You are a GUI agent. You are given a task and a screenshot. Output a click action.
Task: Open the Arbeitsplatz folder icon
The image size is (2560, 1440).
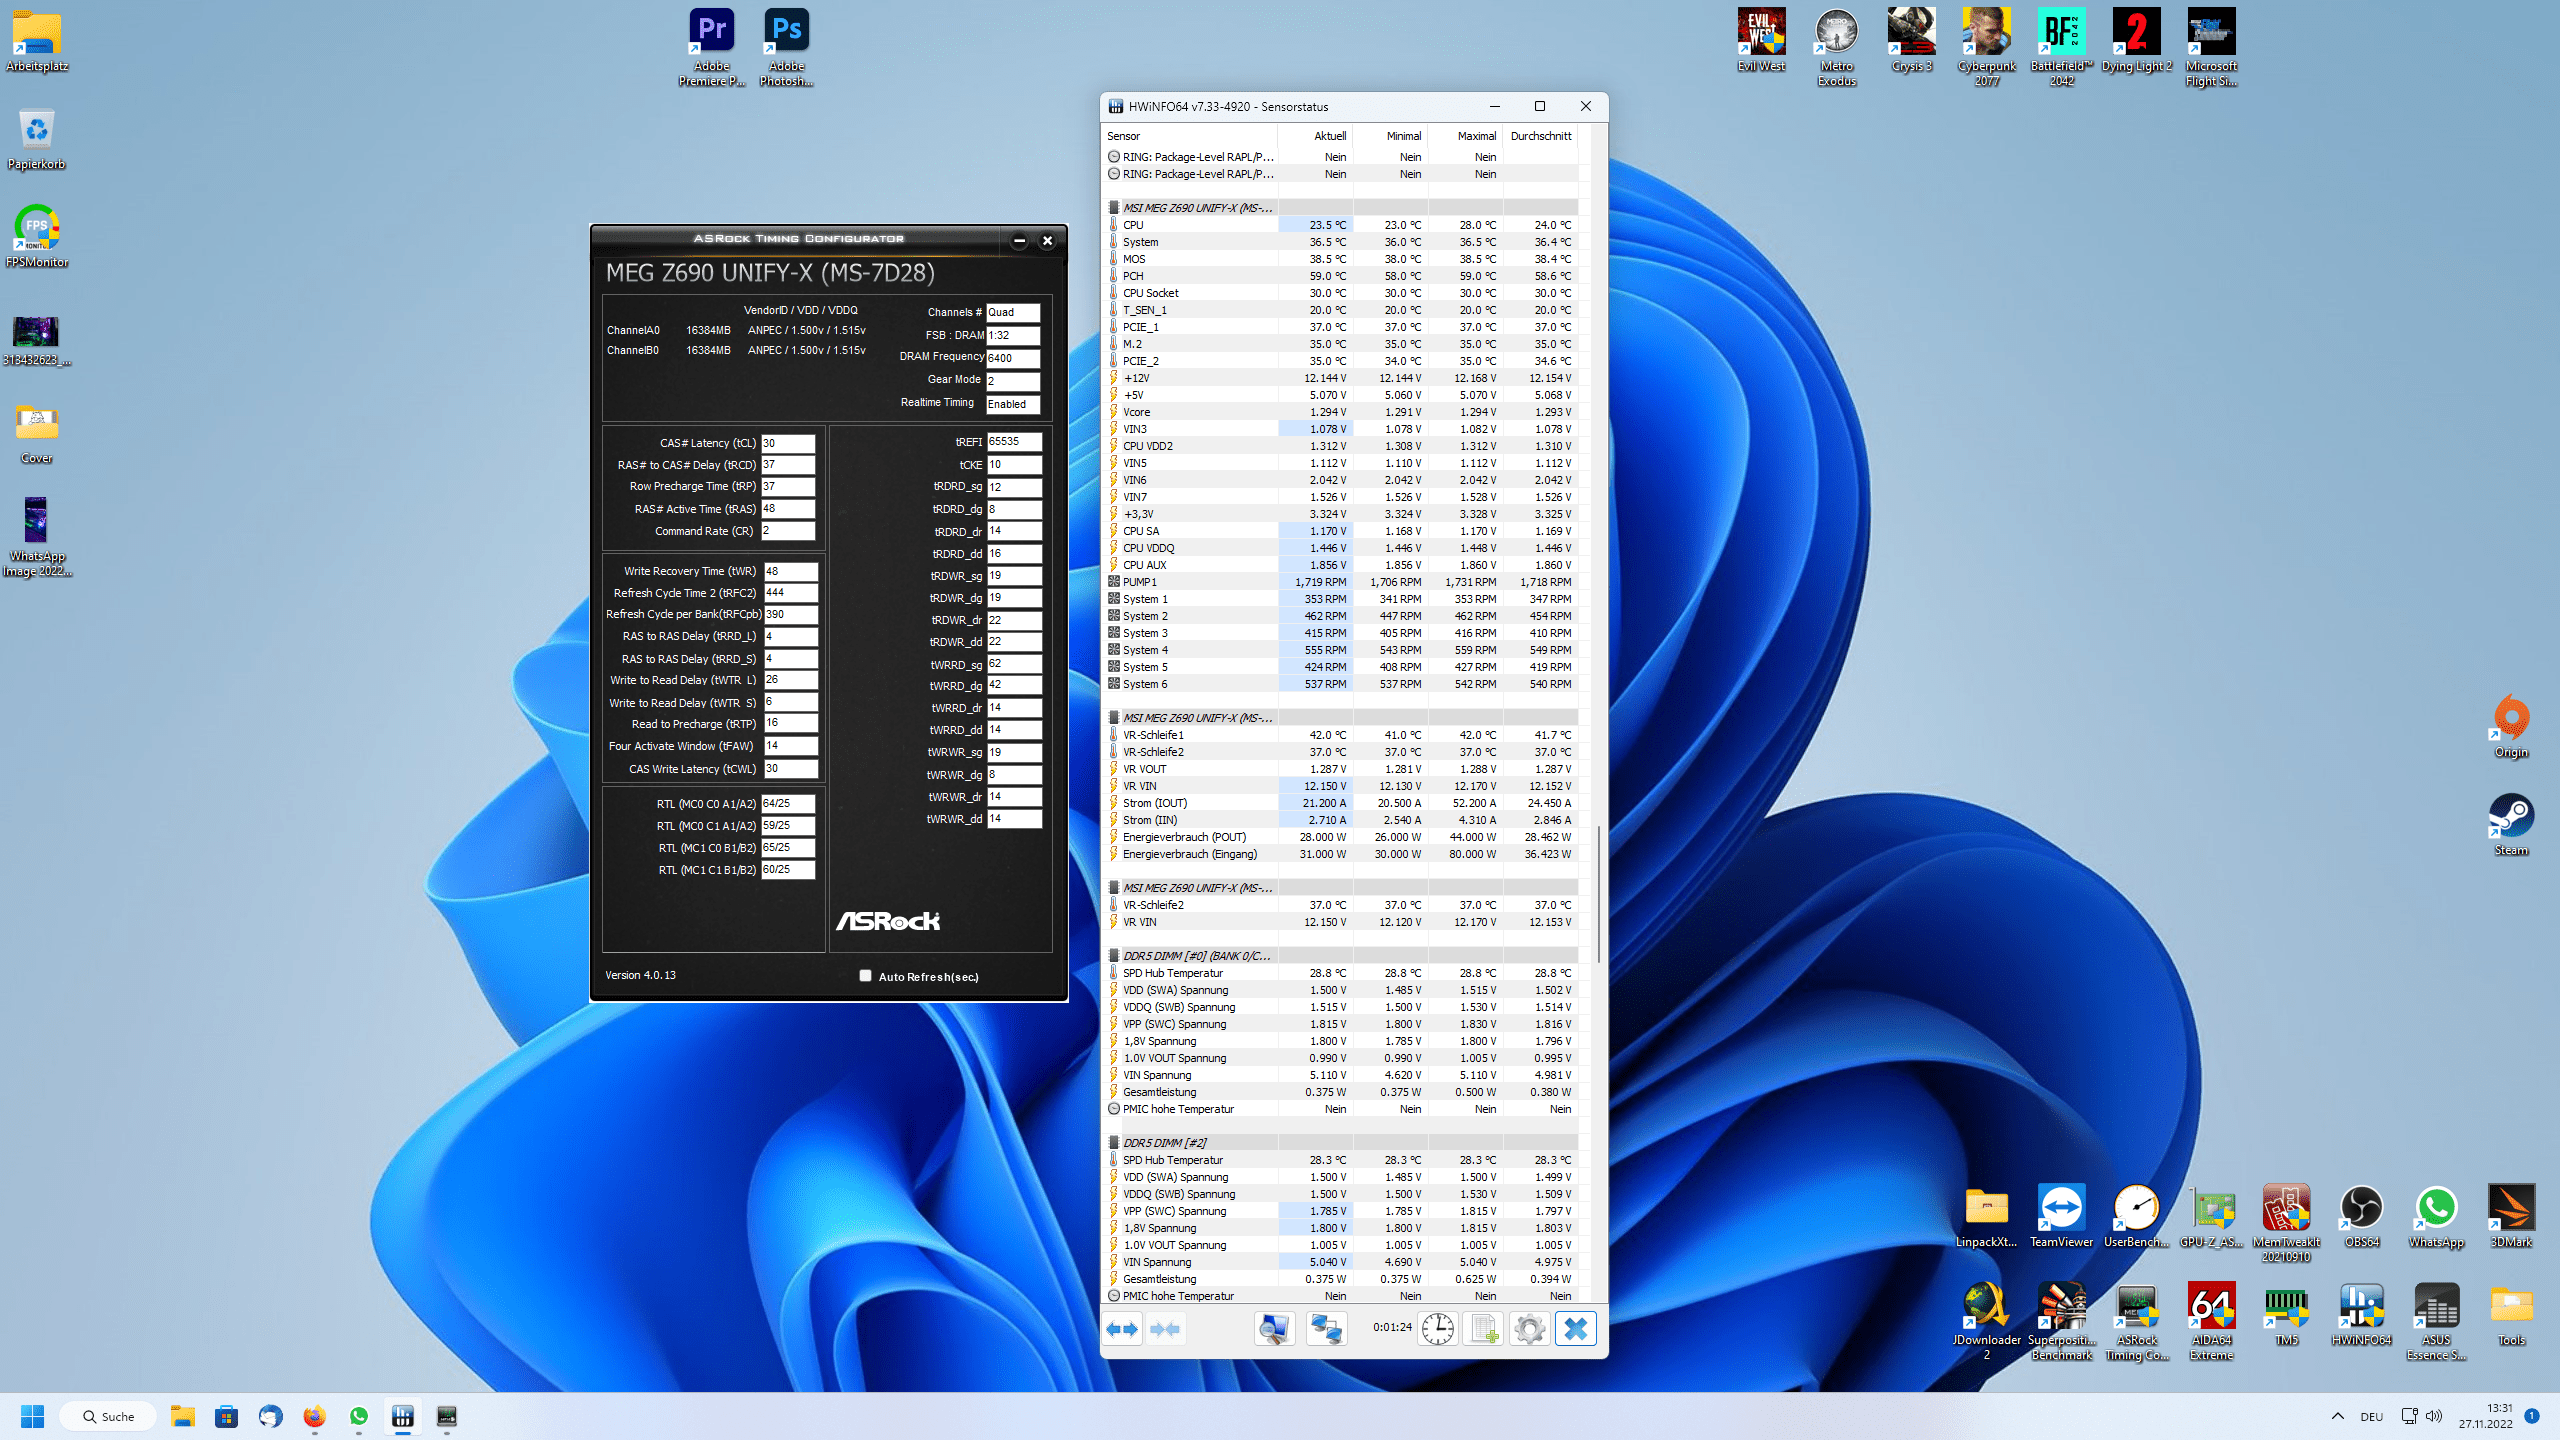coord(37,40)
